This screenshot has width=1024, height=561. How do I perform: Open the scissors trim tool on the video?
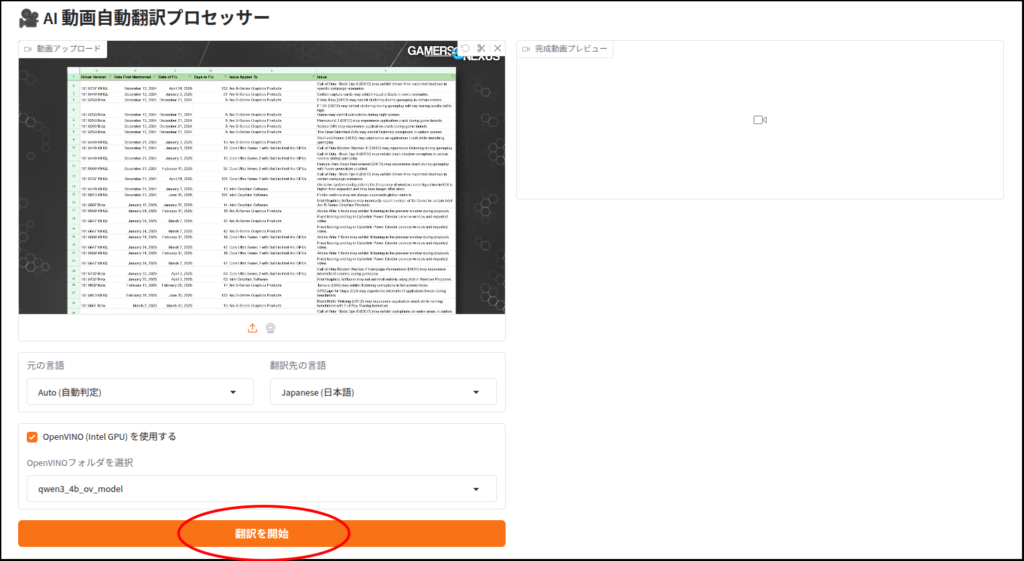click(481, 48)
